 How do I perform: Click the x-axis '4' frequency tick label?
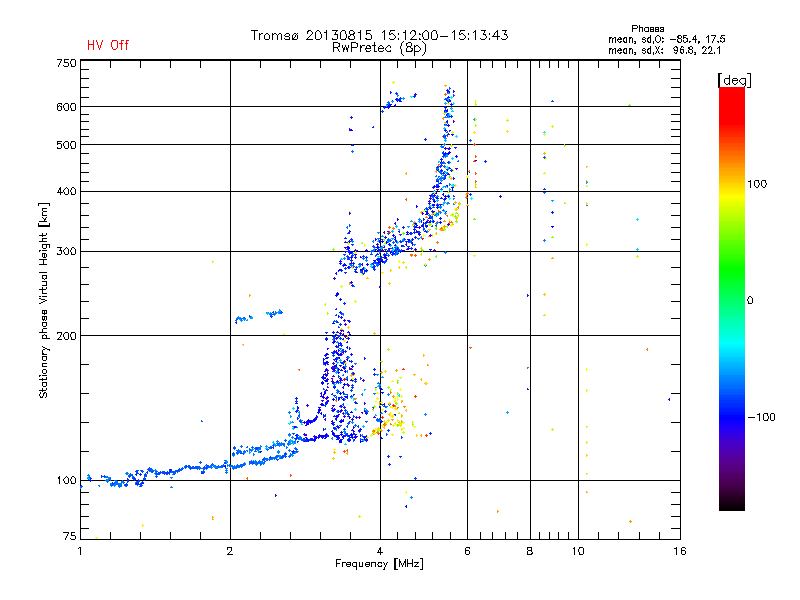pyautogui.click(x=380, y=551)
